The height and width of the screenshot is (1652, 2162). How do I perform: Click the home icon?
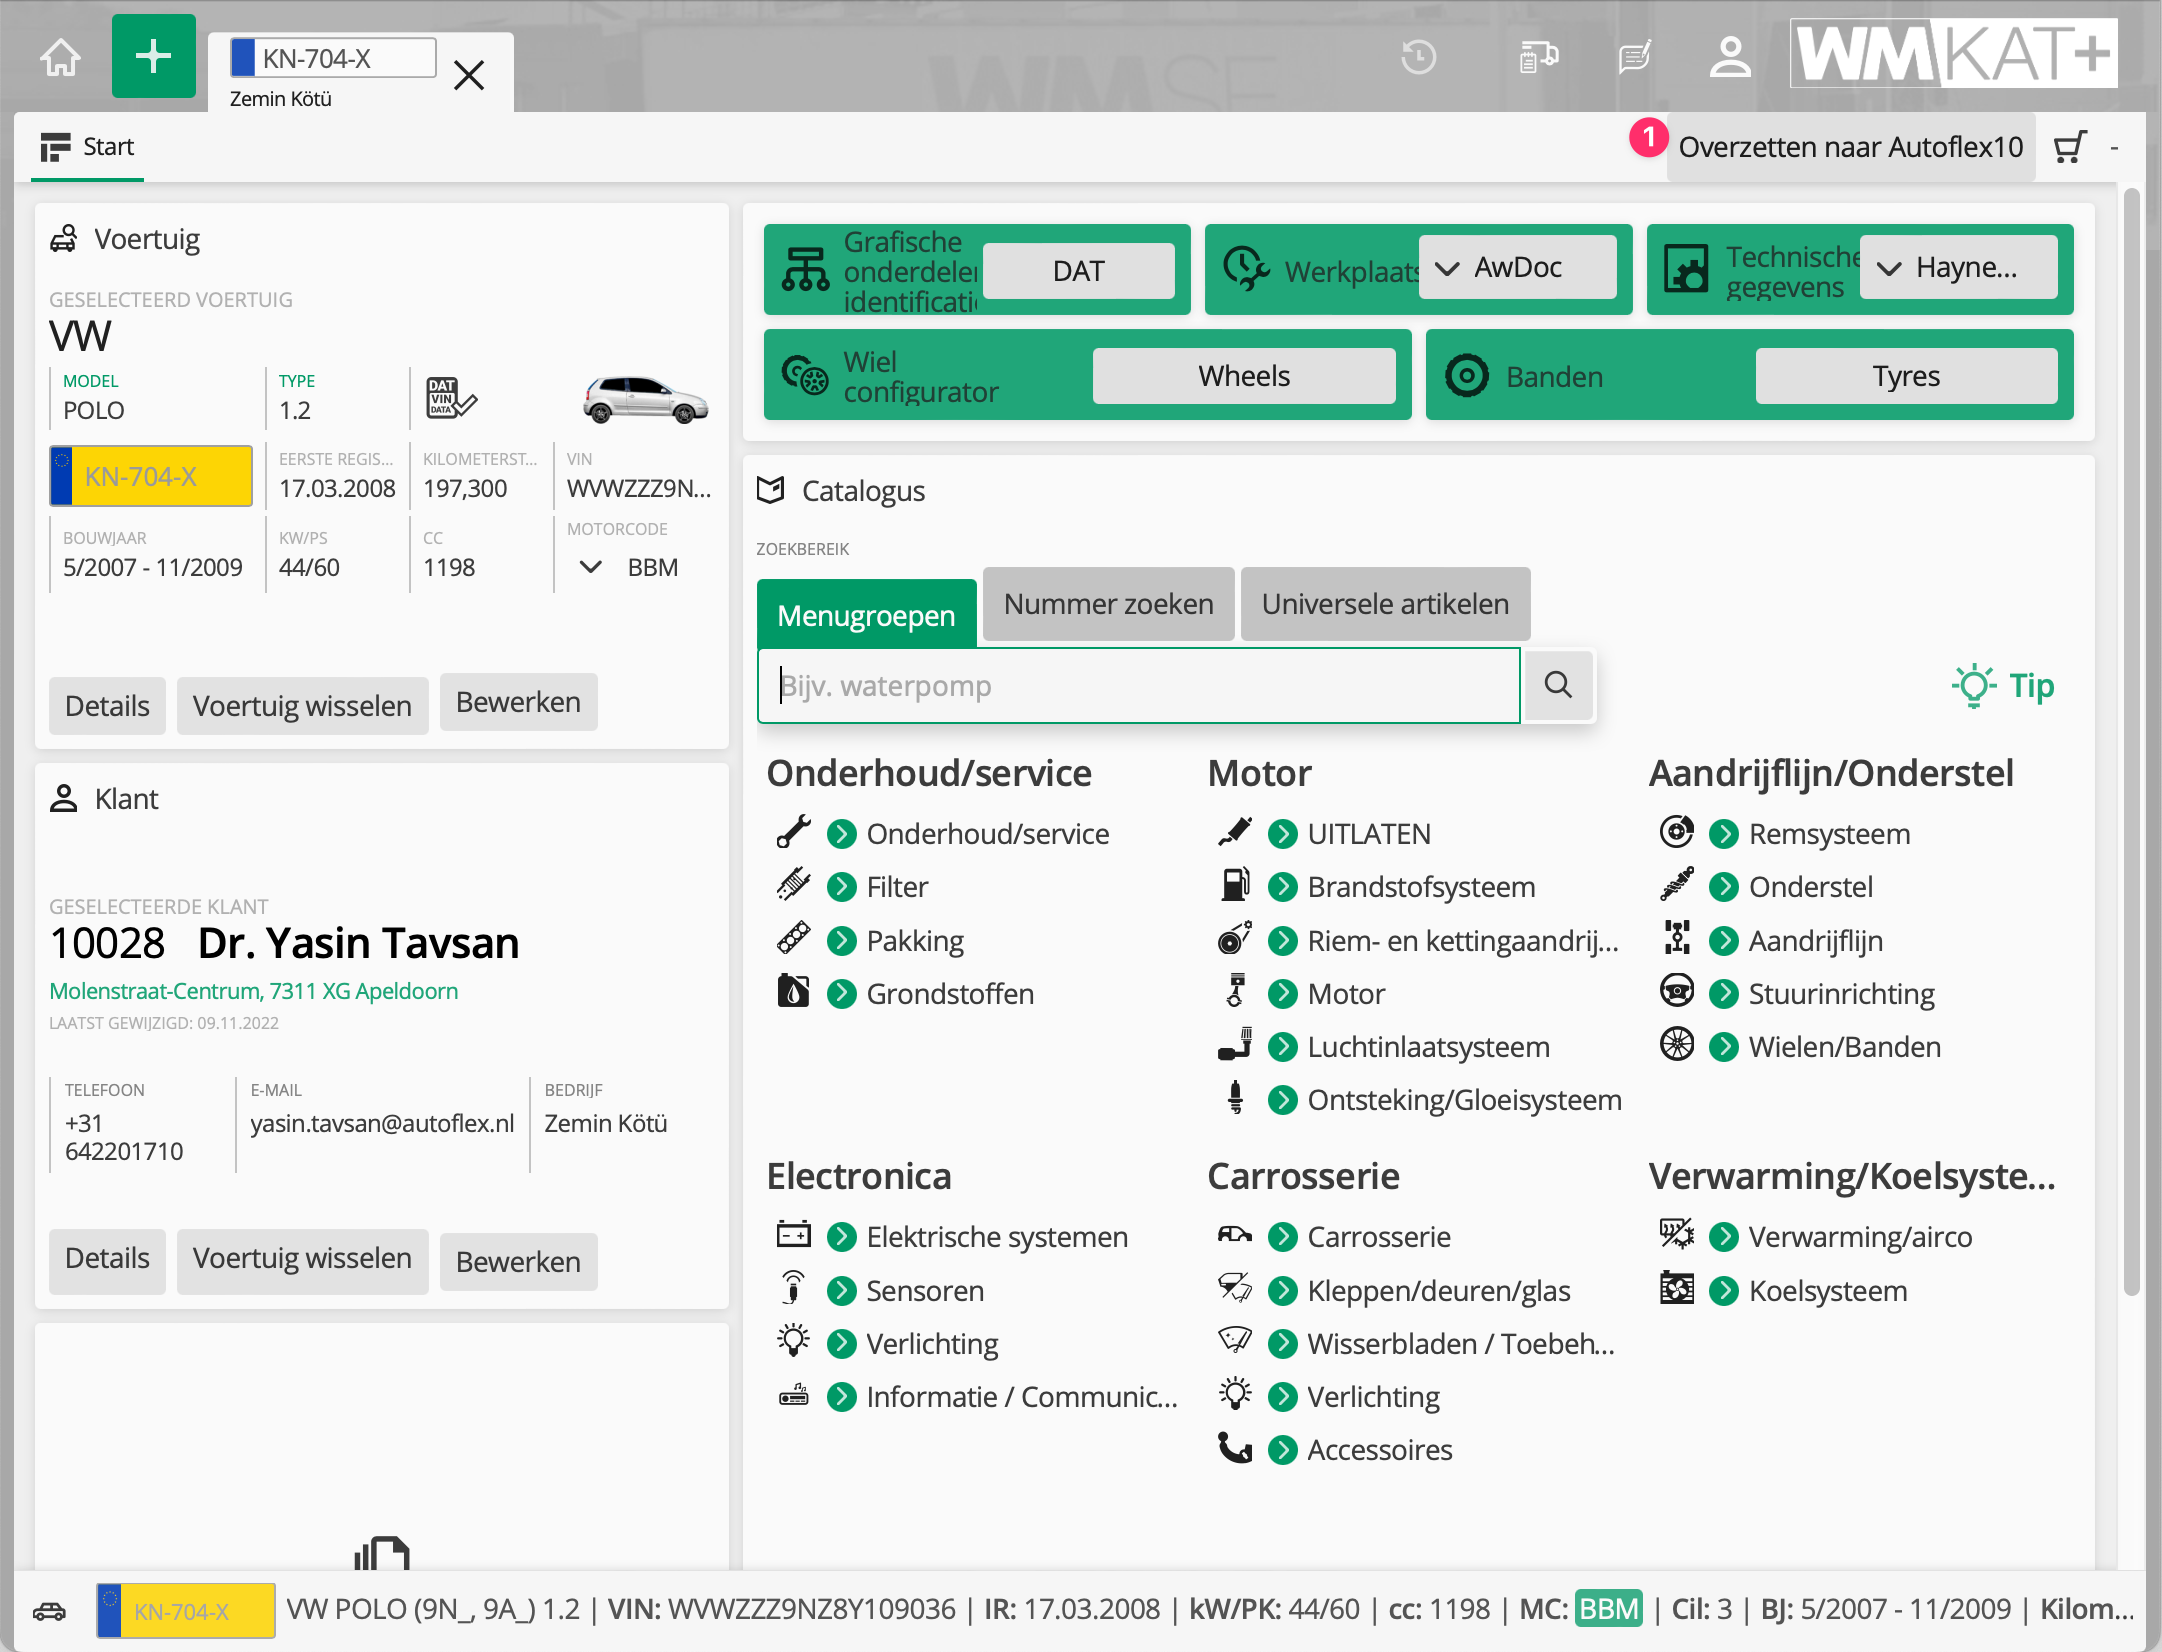click(x=61, y=57)
